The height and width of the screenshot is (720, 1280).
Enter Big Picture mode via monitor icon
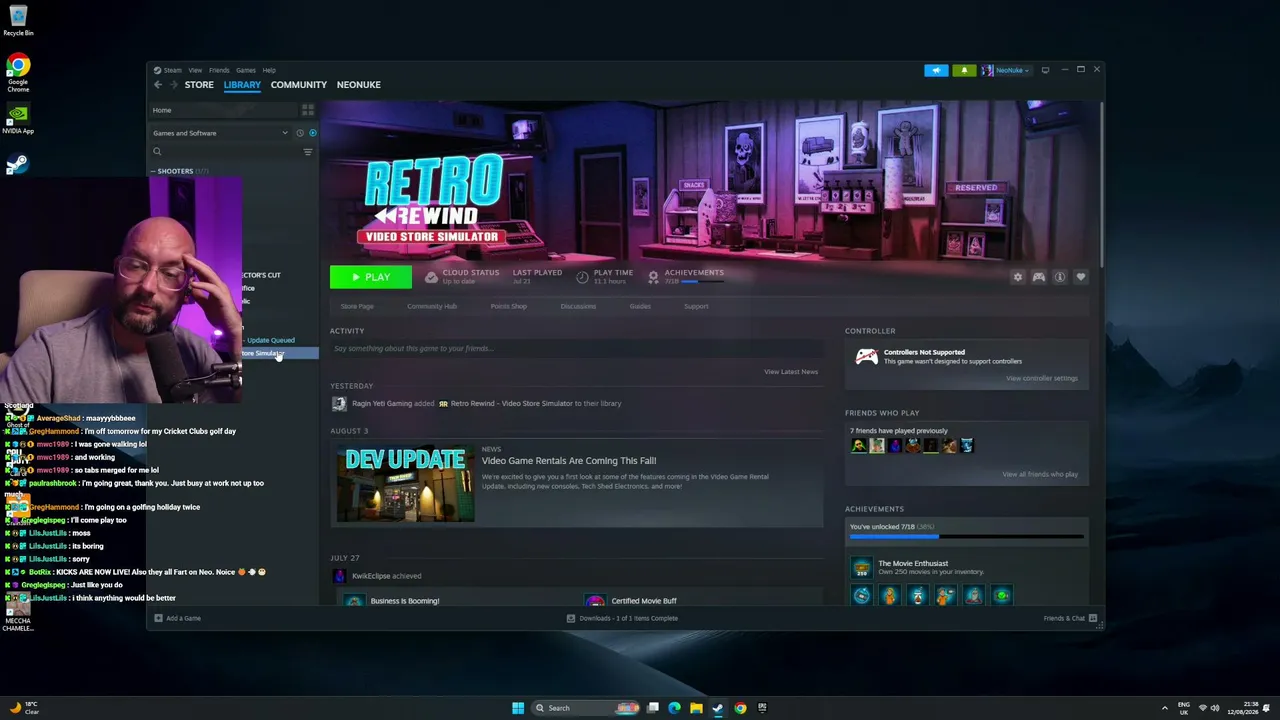(x=1045, y=70)
